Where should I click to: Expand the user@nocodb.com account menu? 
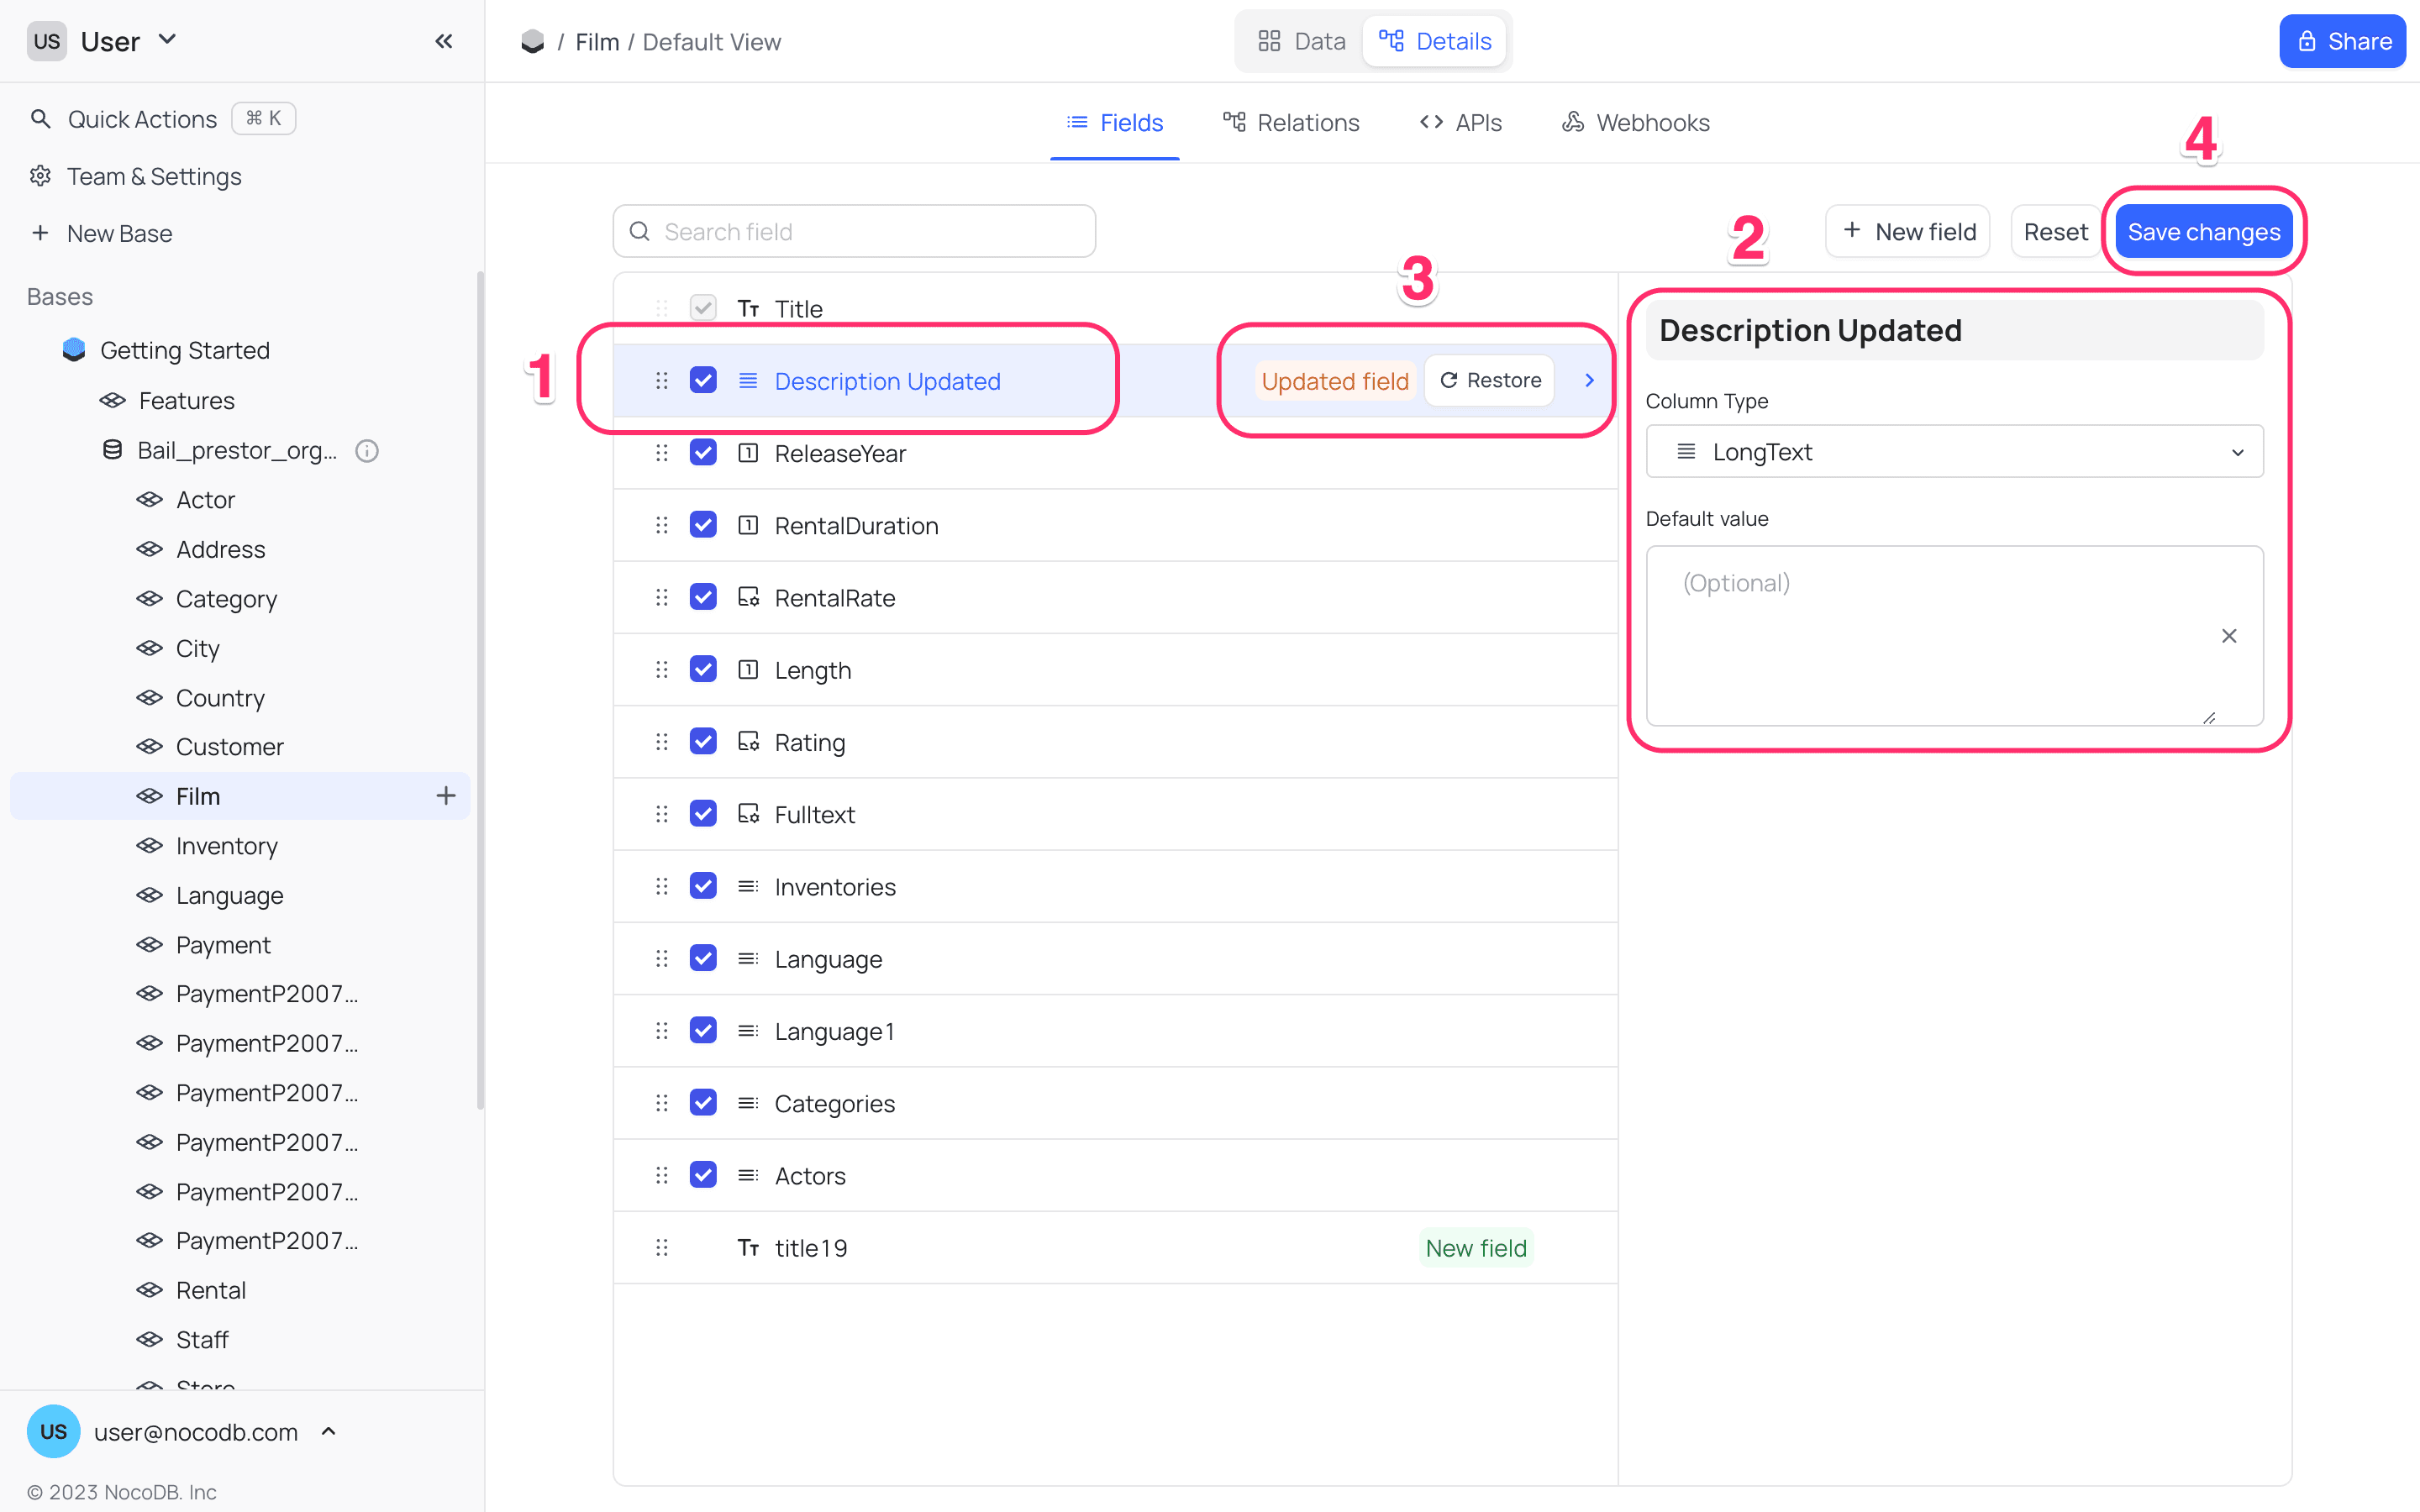pos(329,1432)
